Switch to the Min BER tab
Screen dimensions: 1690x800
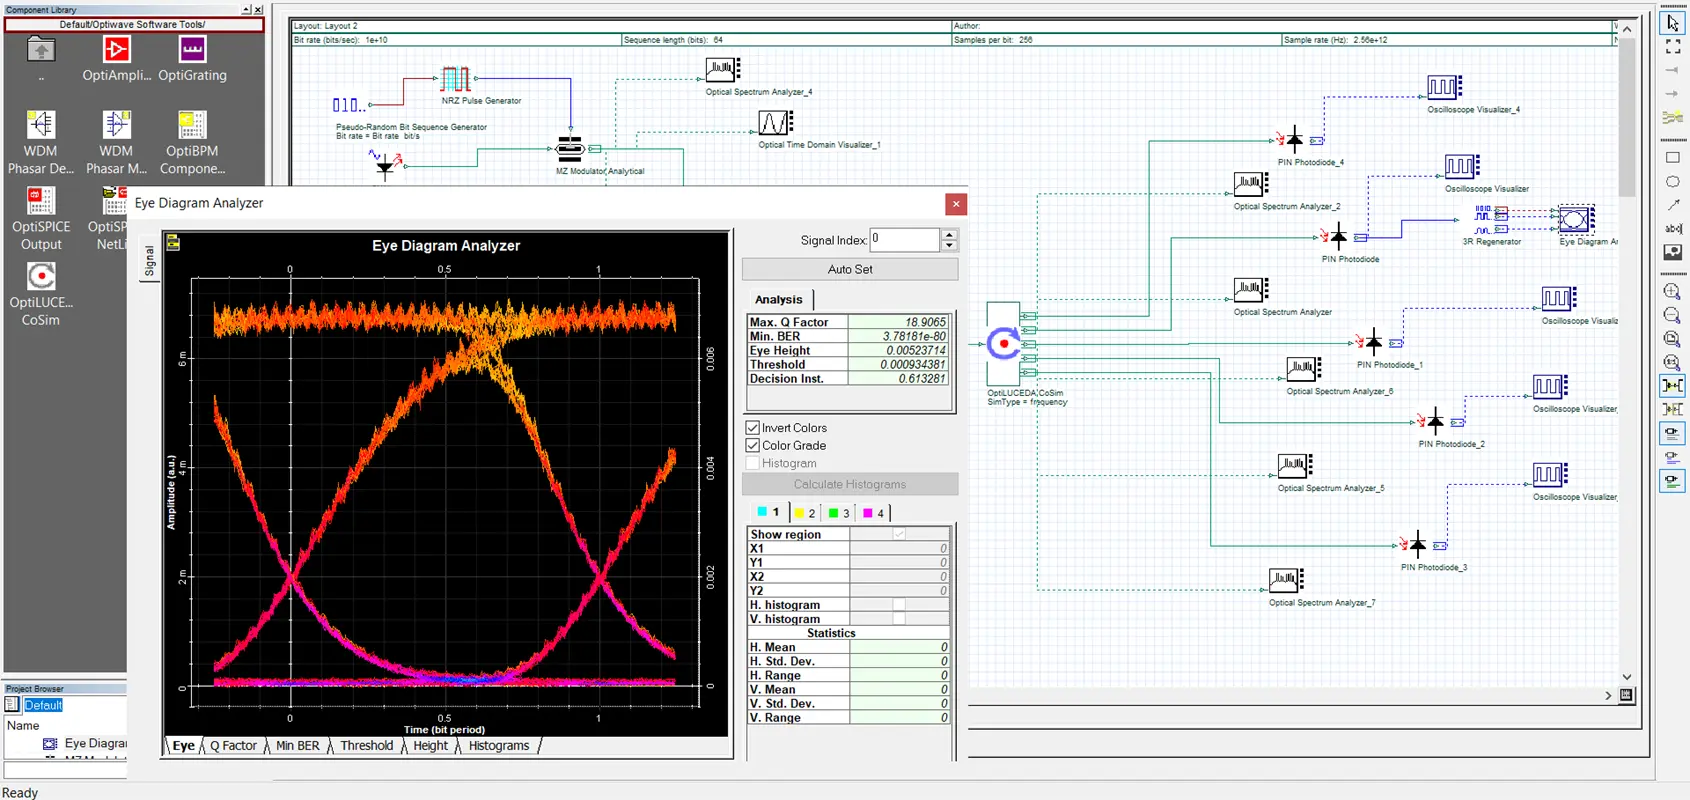pos(297,746)
